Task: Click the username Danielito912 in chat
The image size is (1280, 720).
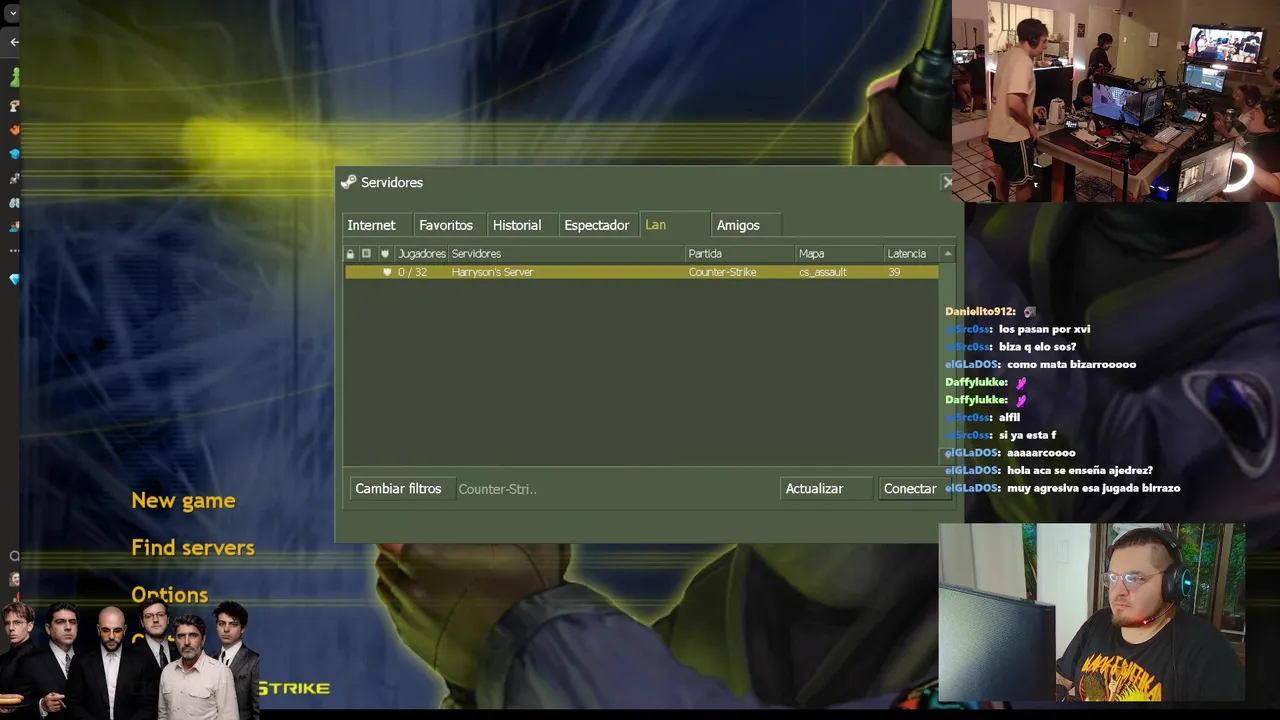Action: (x=980, y=312)
